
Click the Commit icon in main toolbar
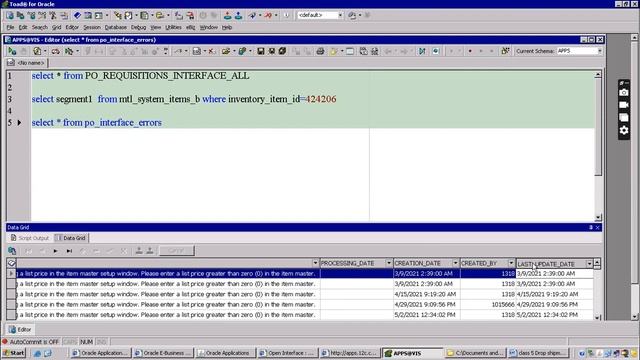227,16
